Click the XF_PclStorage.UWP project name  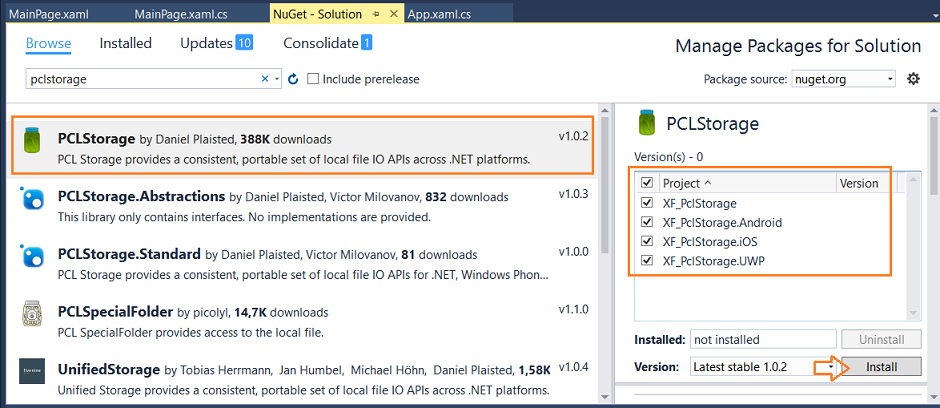(714, 261)
